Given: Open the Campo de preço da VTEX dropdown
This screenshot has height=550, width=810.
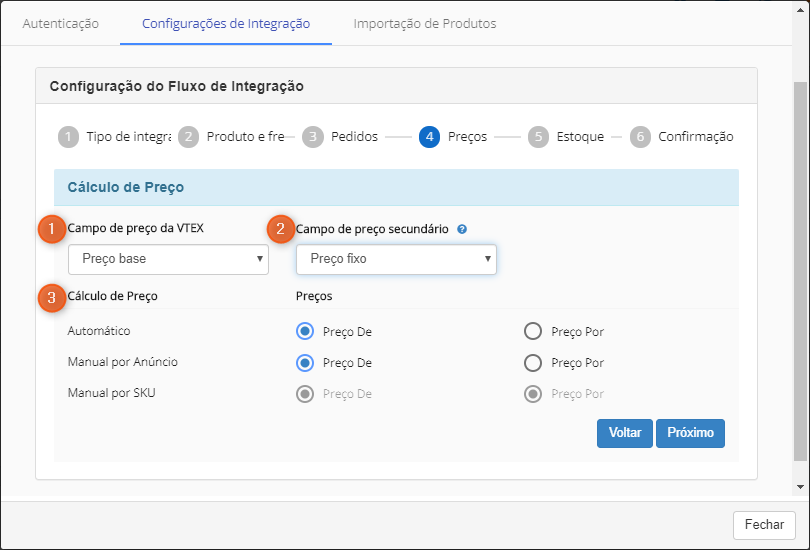Looking at the screenshot, I should (x=168, y=259).
